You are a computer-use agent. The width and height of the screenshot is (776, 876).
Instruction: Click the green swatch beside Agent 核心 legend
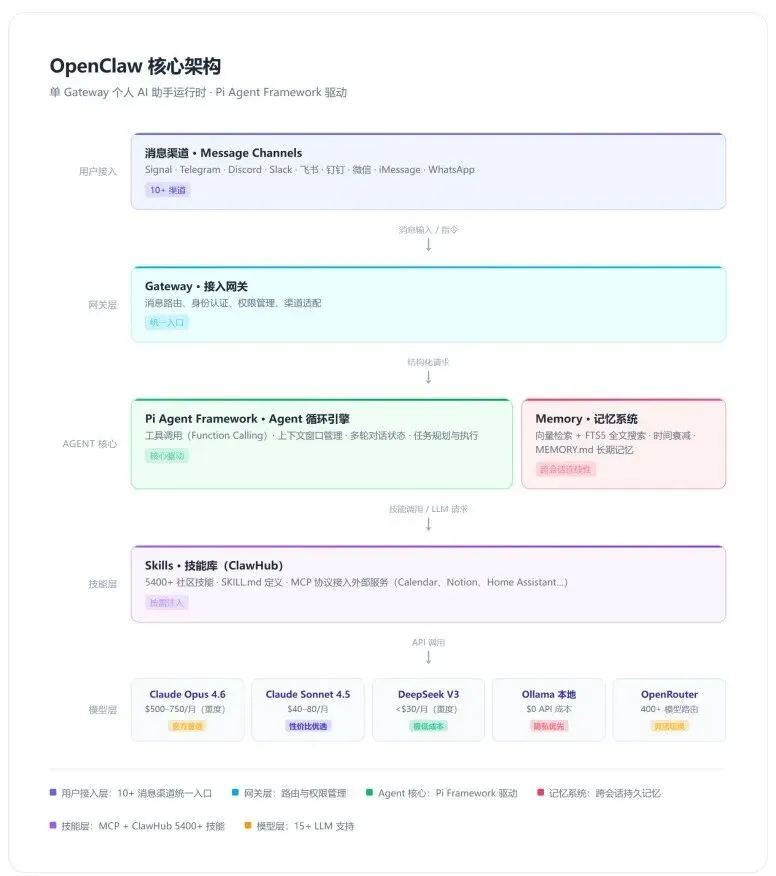pyautogui.click(x=369, y=792)
